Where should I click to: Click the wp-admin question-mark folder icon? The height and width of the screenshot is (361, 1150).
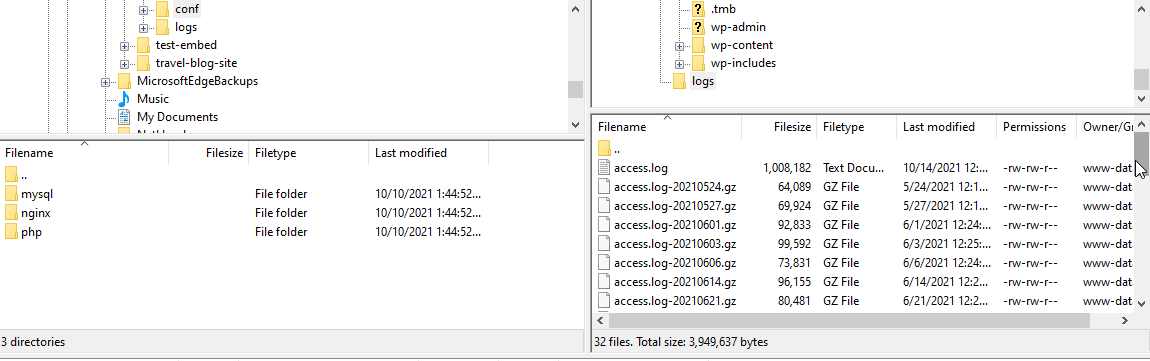pyautogui.click(x=697, y=27)
